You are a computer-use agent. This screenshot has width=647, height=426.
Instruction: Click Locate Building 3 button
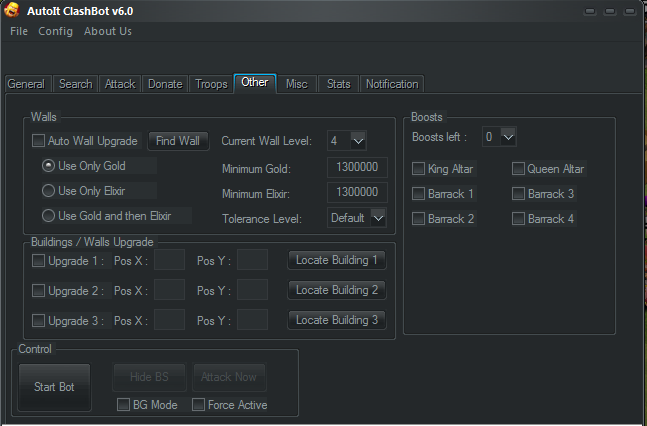(337, 320)
